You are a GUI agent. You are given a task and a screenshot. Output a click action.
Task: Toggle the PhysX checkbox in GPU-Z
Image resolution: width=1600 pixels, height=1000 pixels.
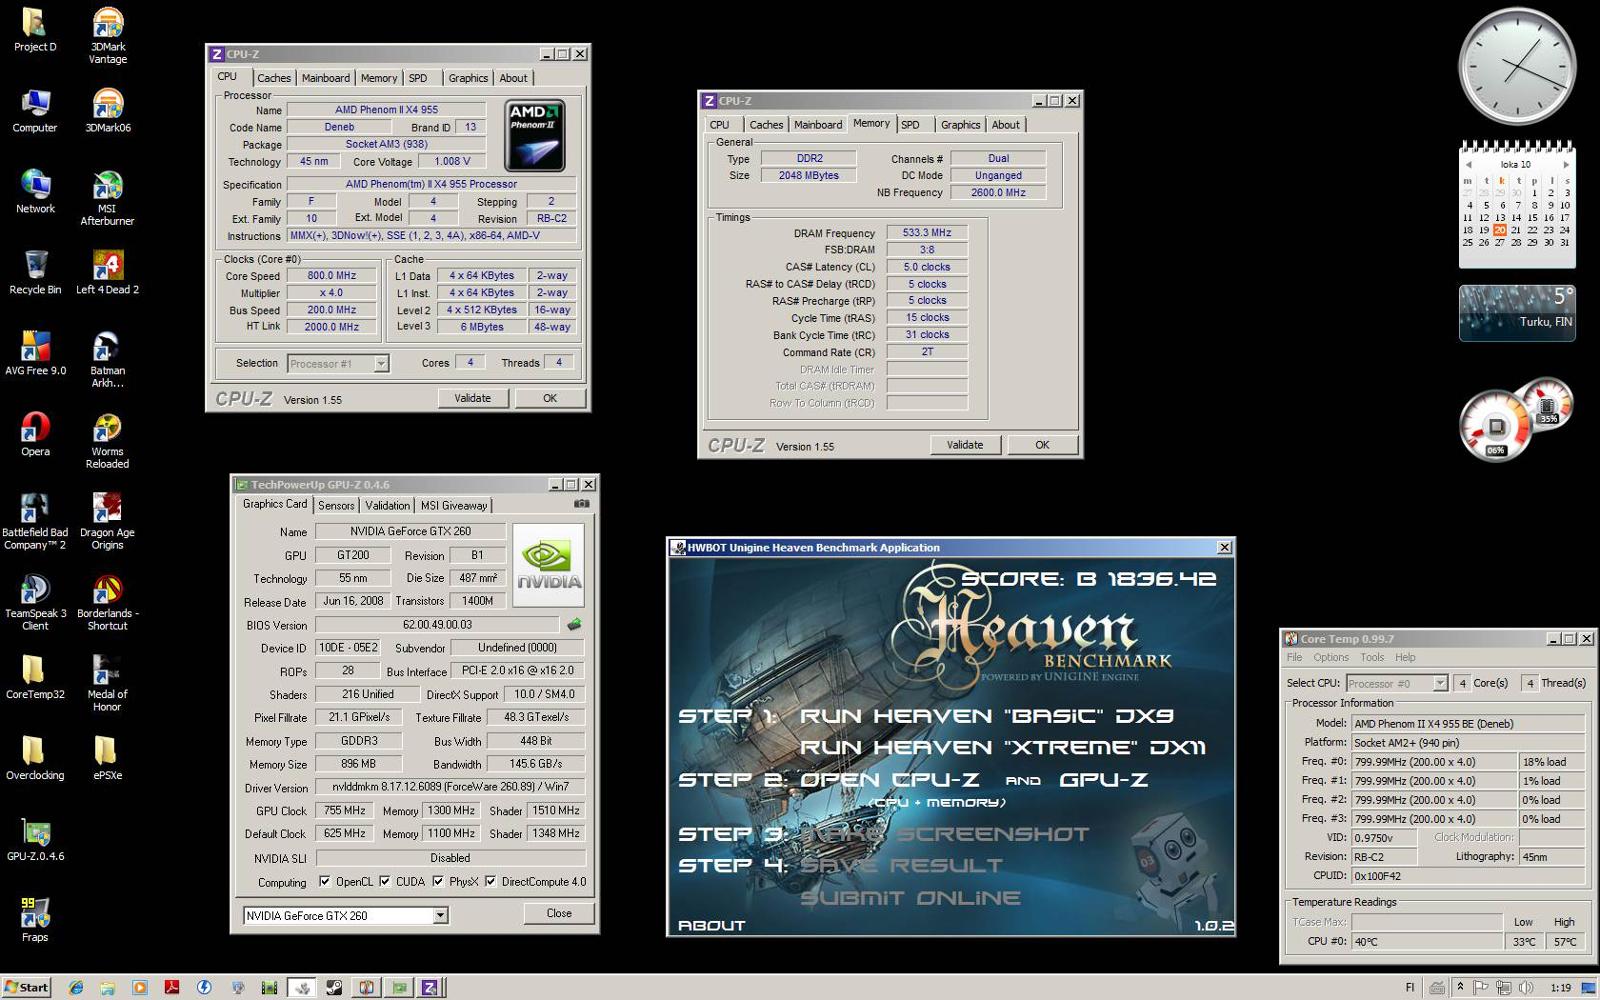(x=438, y=882)
